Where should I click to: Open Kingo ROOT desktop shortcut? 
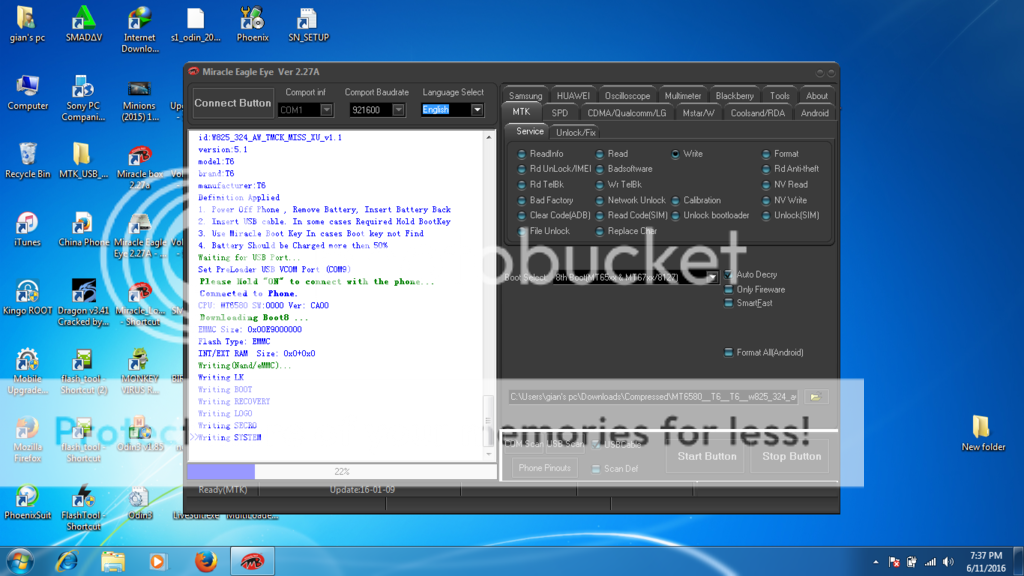pyautogui.click(x=27, y=295)
